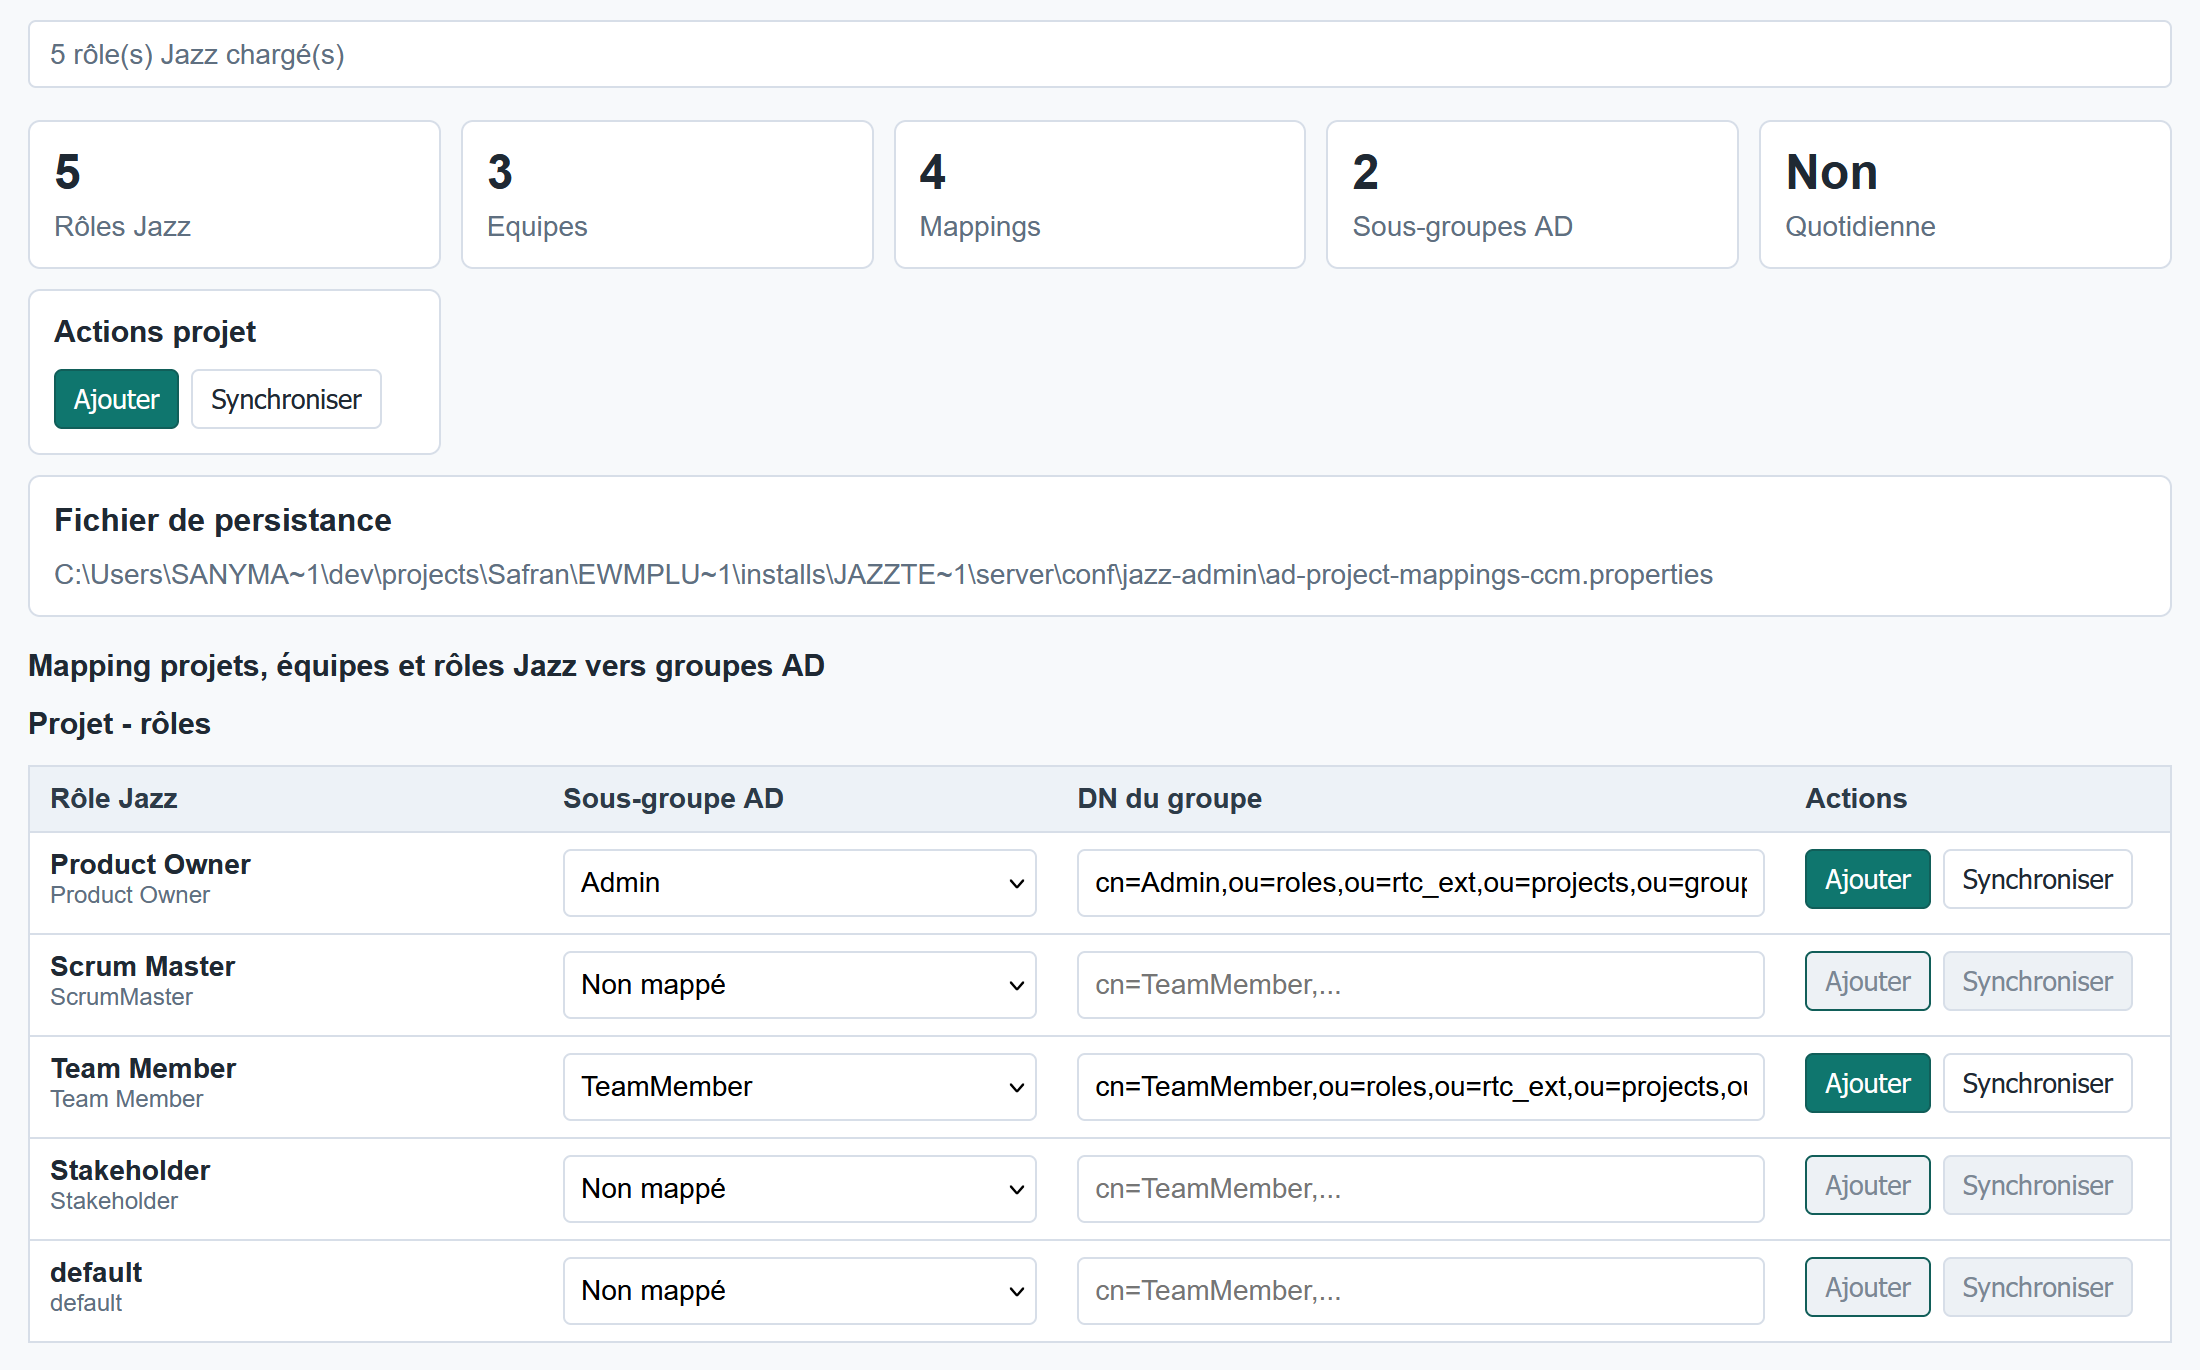This screenshot has width=2200, height=1370.
Task: Open Sous-groupe AD dropdown for Product Owner
Action: tap(800, 883)
